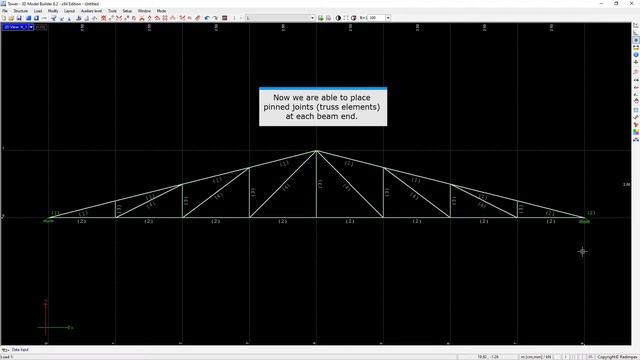Expand the load case combo box arrow
Viewport: 640px width, 360px height.
pos(313,18)
